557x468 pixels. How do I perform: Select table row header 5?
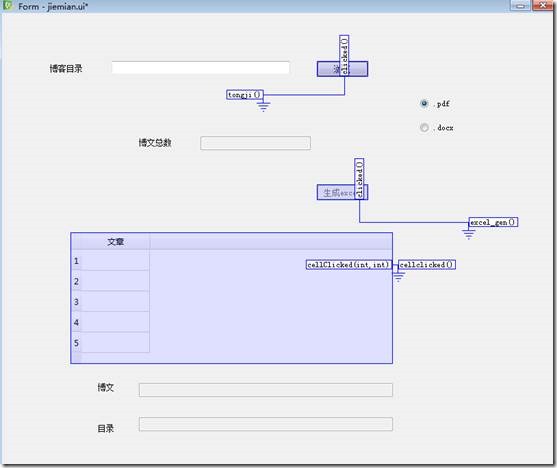point(76,343)
